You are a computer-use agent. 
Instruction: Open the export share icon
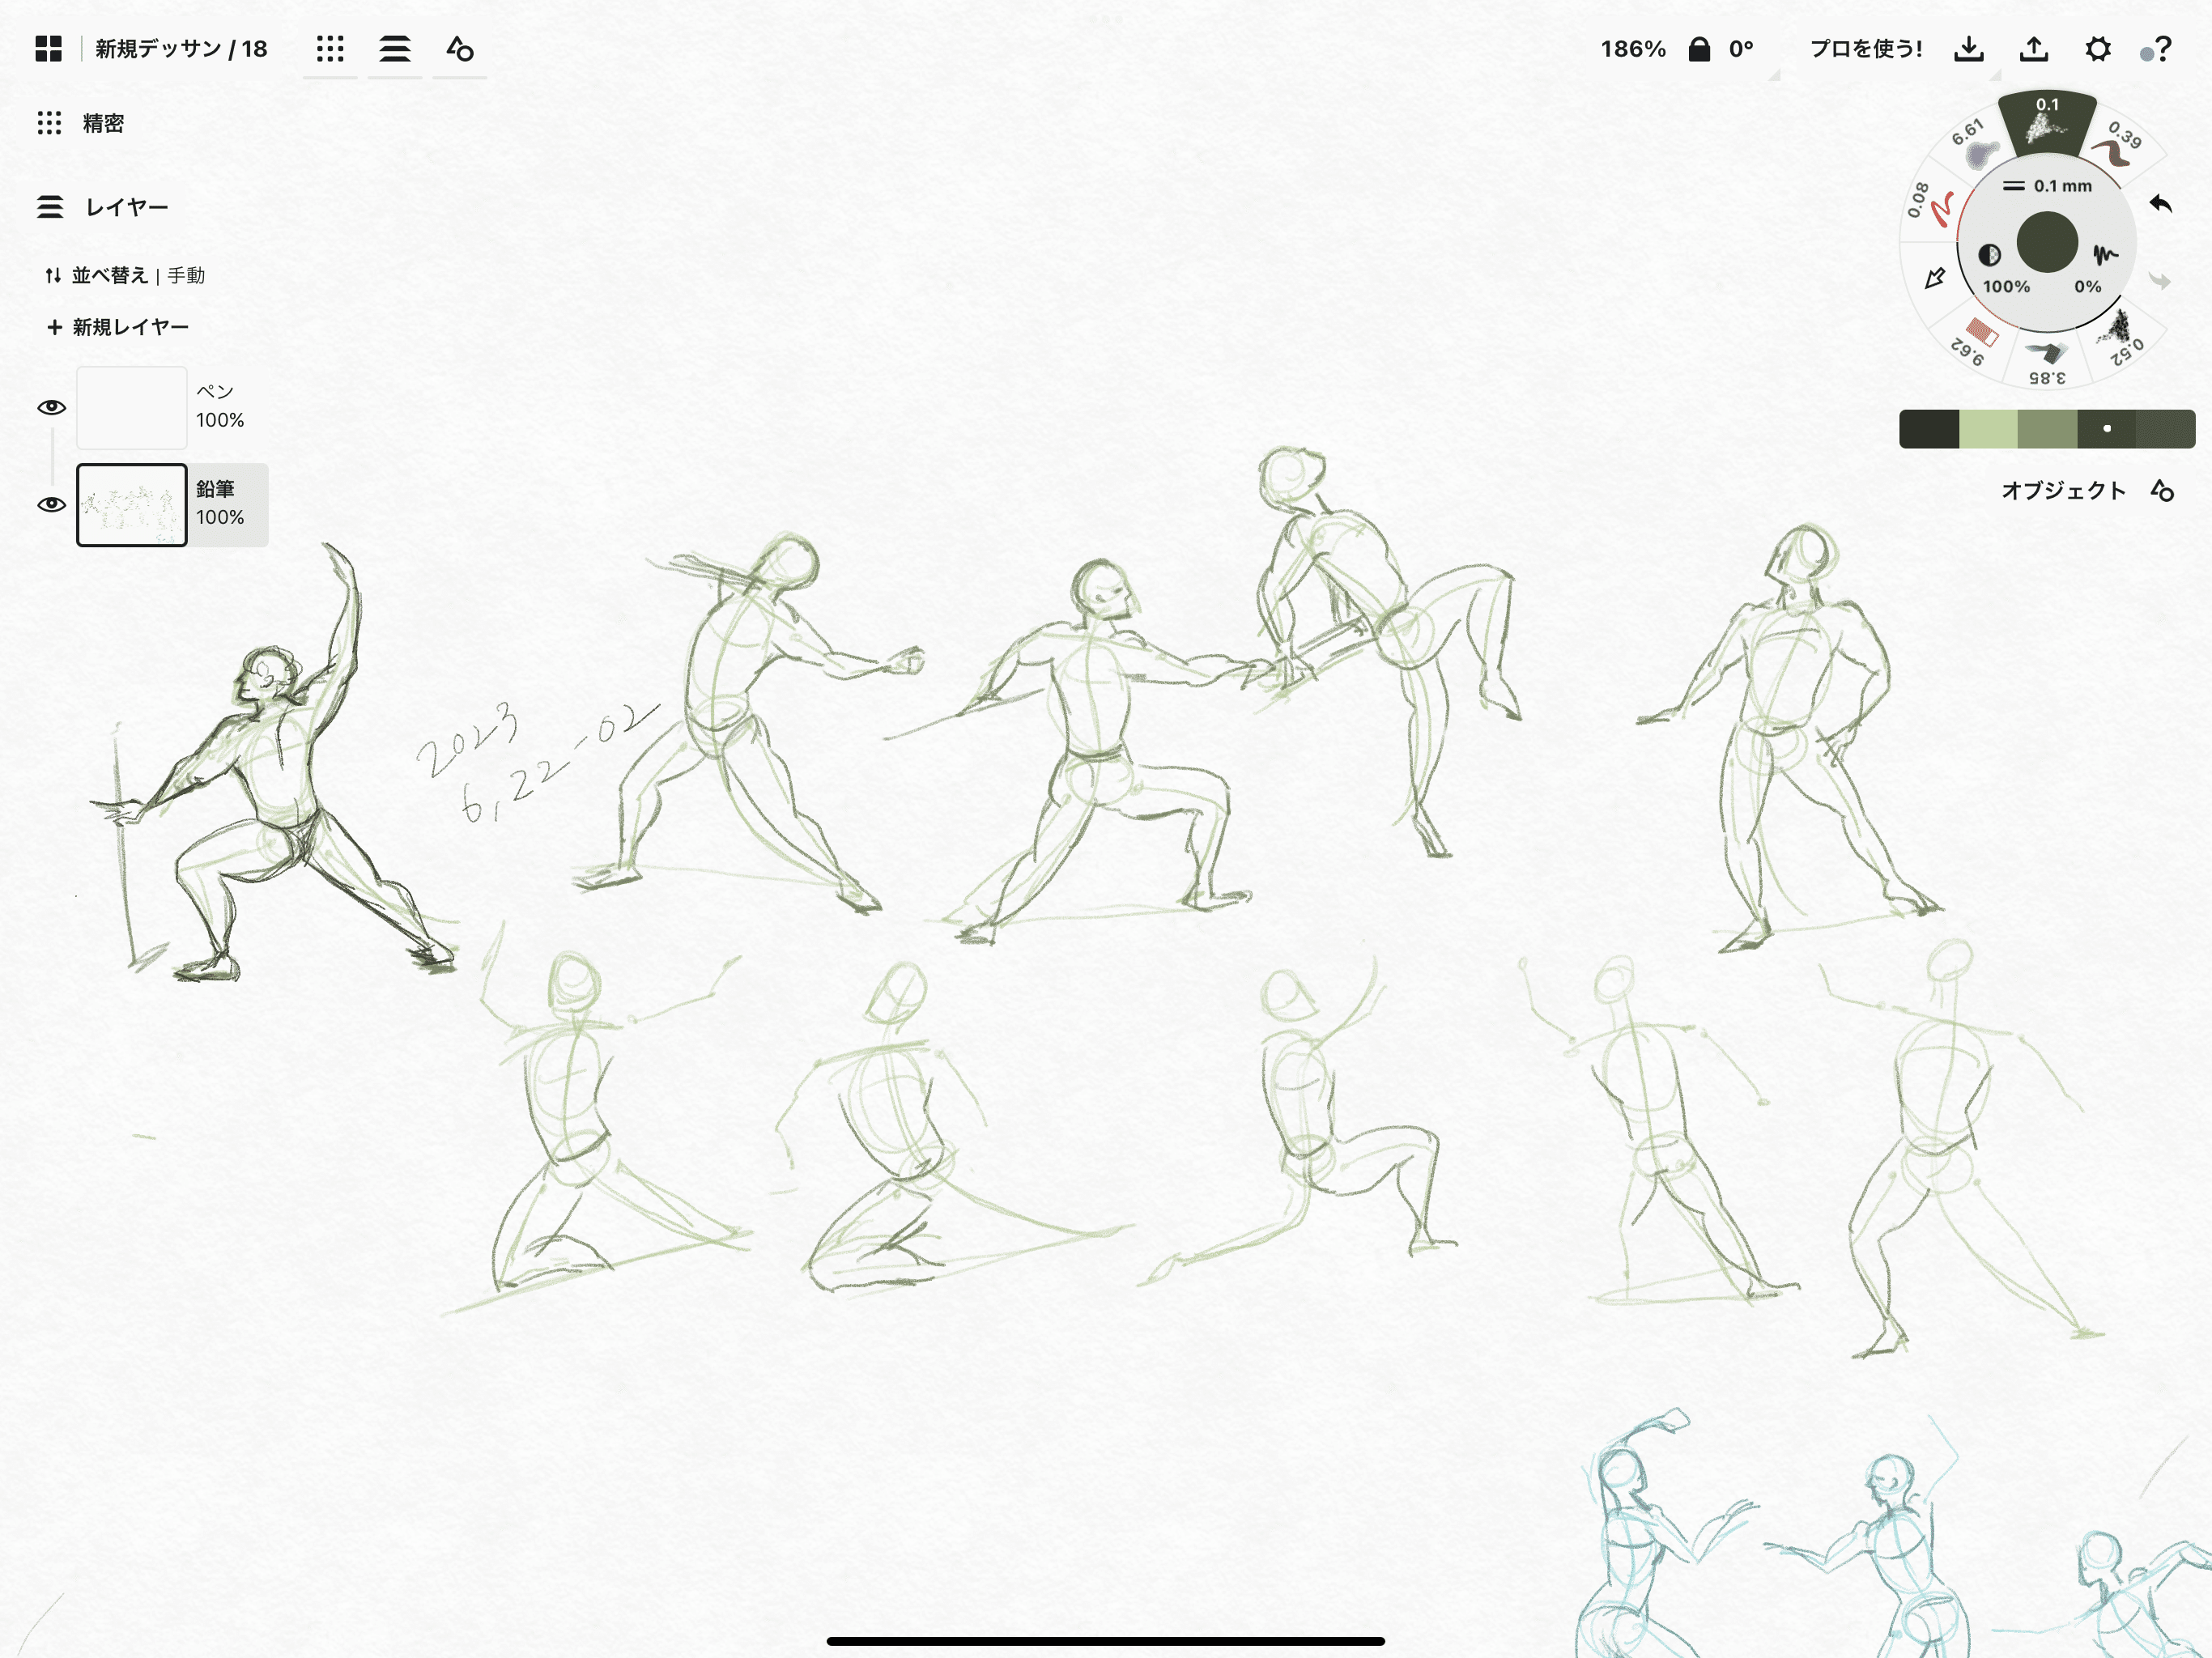point(2033,49)
